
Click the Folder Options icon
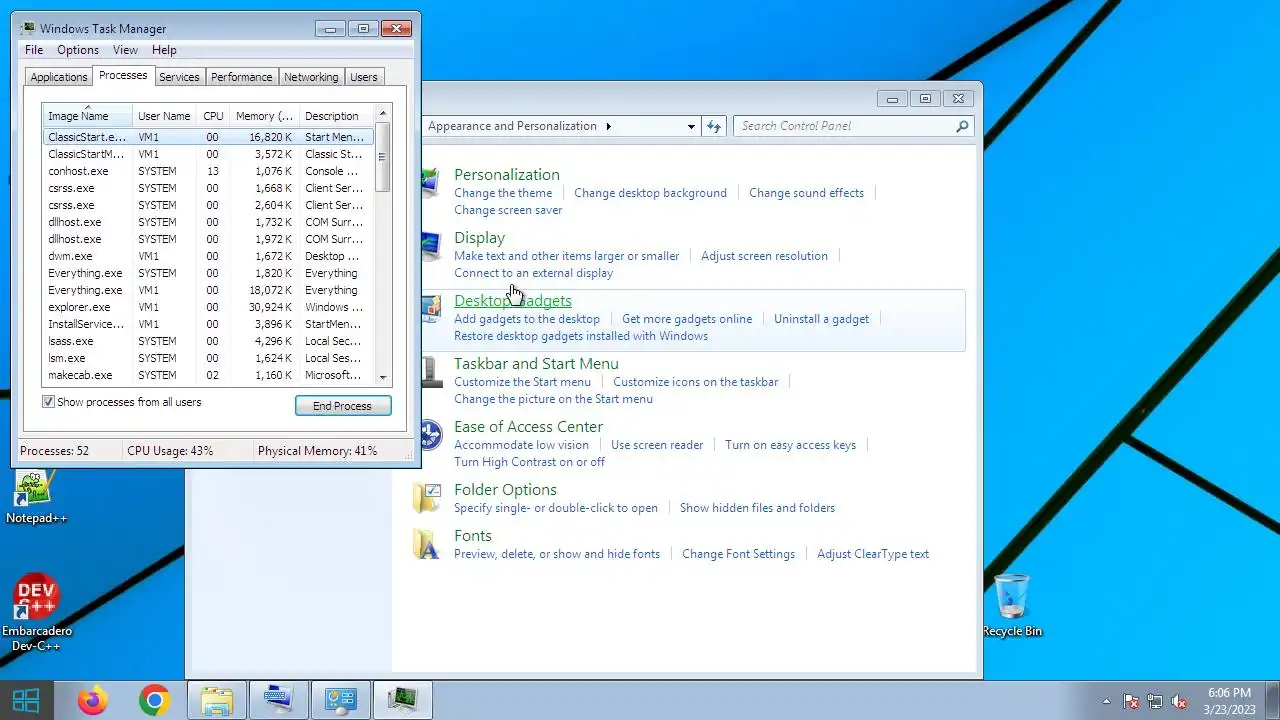(x=427, y=496)
